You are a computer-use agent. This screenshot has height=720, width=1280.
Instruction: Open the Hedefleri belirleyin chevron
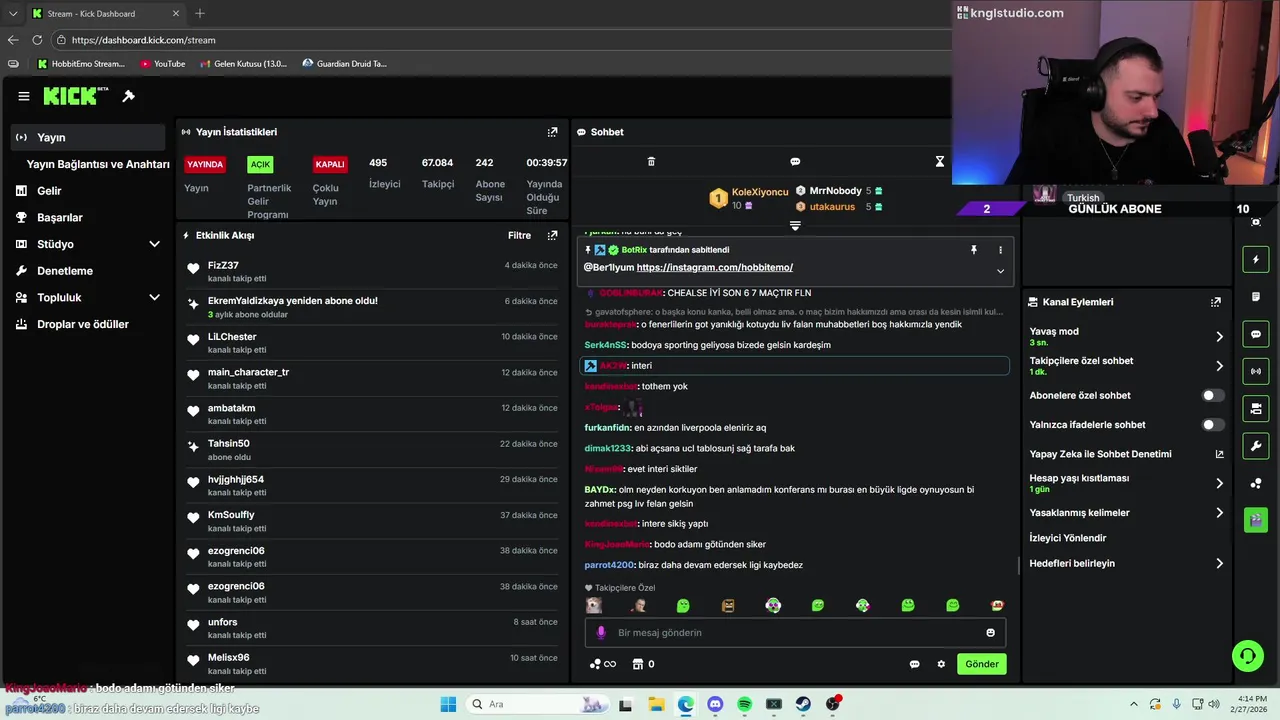[x=1219, y=564]
